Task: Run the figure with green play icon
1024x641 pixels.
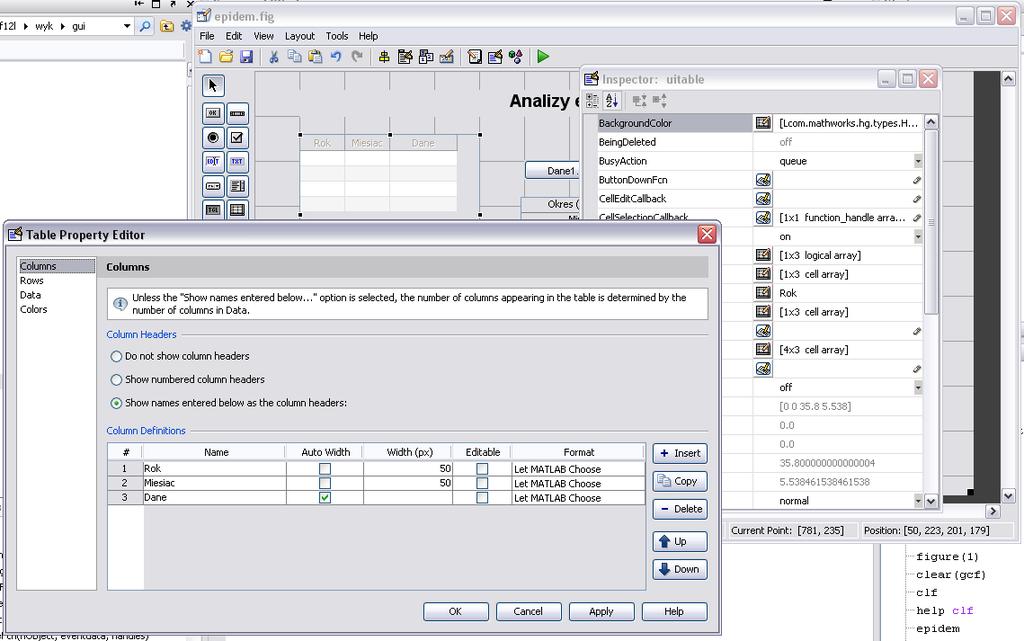Action: [x=543, y=57]
